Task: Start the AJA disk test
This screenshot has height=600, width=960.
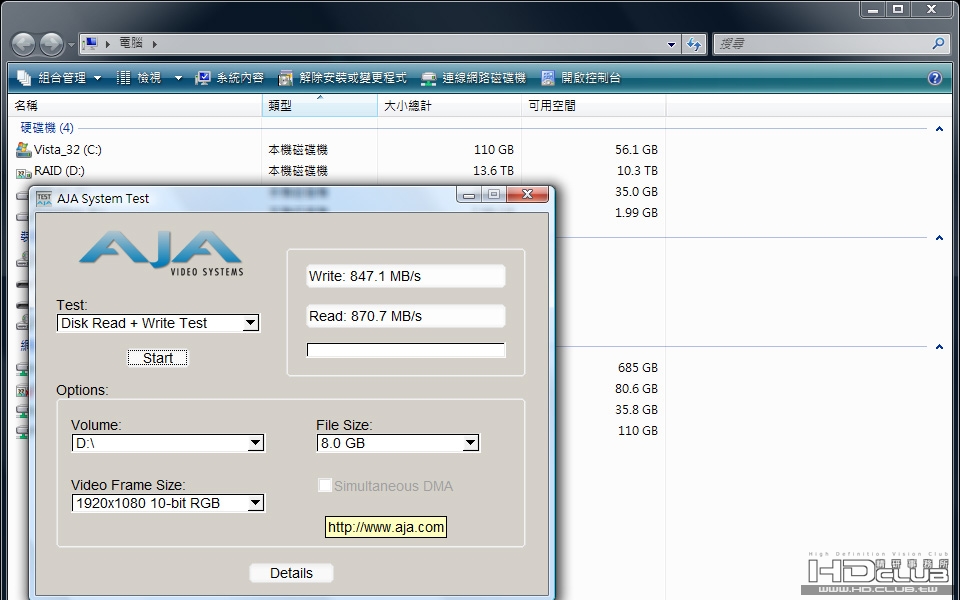Action: click(158, 358)
